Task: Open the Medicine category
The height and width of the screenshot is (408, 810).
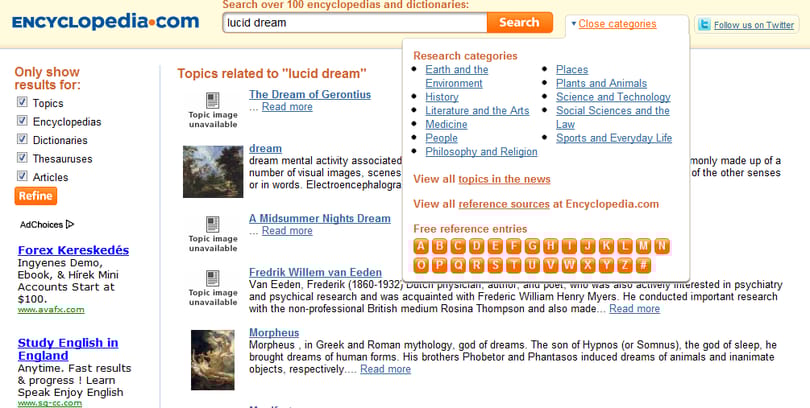Action: pyautogui.click(x=446, y=124)
